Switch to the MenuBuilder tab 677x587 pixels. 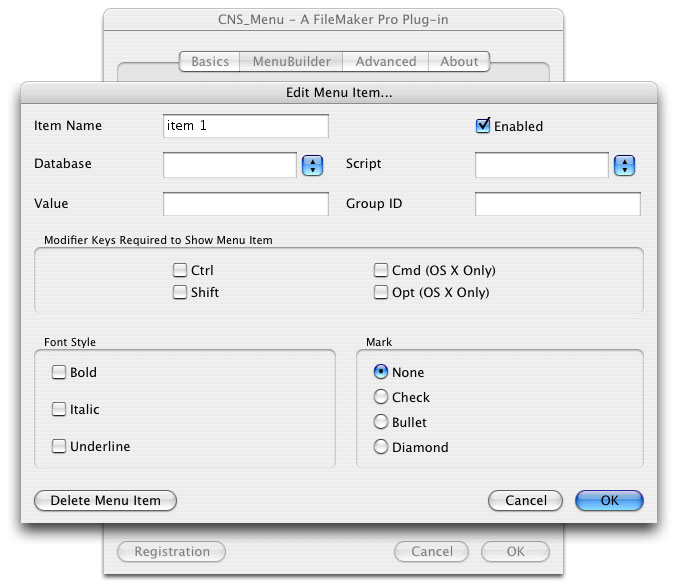[x=291, y=61]
